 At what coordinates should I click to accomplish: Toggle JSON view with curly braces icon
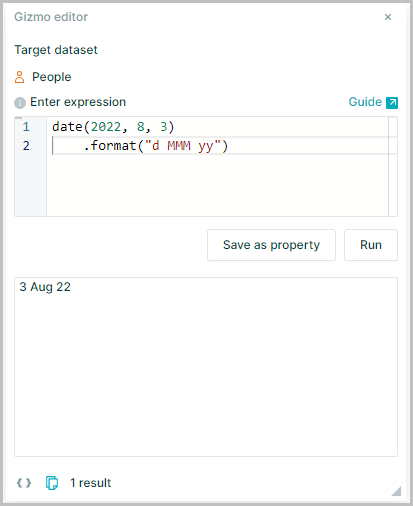coord(24,483)
